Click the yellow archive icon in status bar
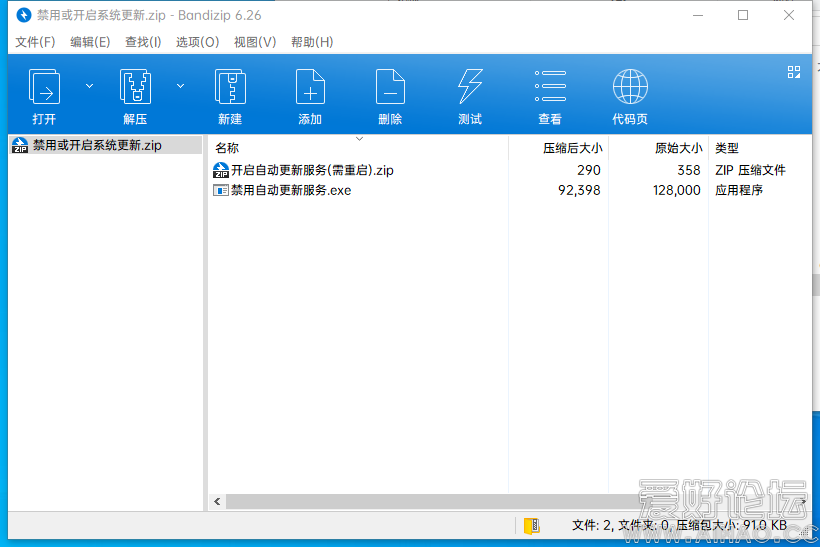820x547 pixels. [x=531, y=526]
